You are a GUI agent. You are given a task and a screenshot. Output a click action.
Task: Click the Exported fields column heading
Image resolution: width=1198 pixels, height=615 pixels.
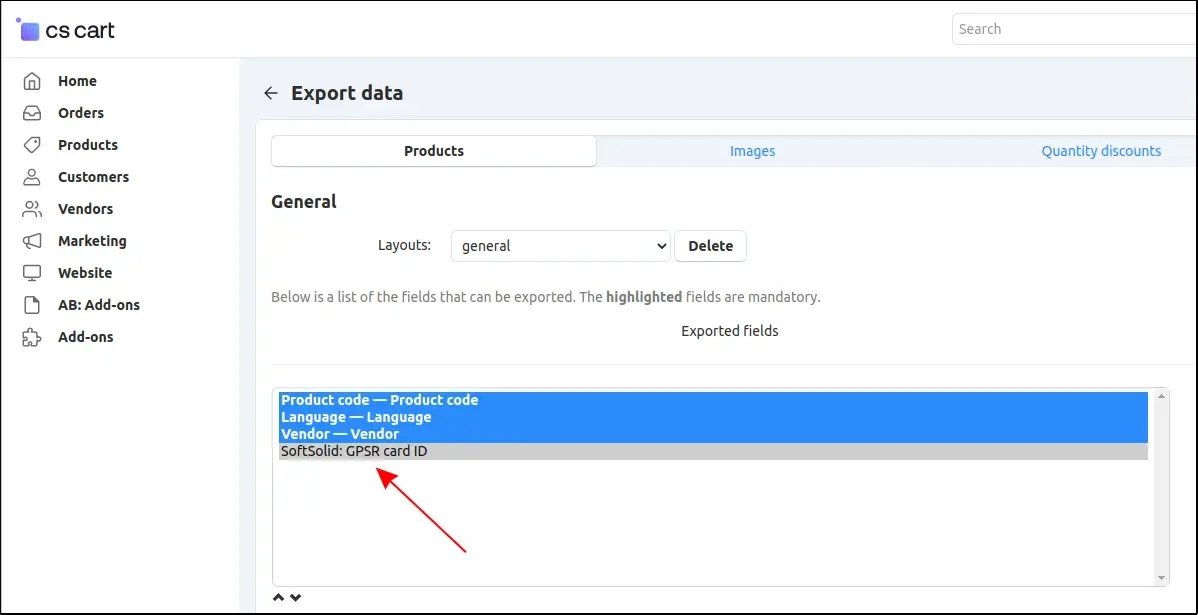click(730, 331)
